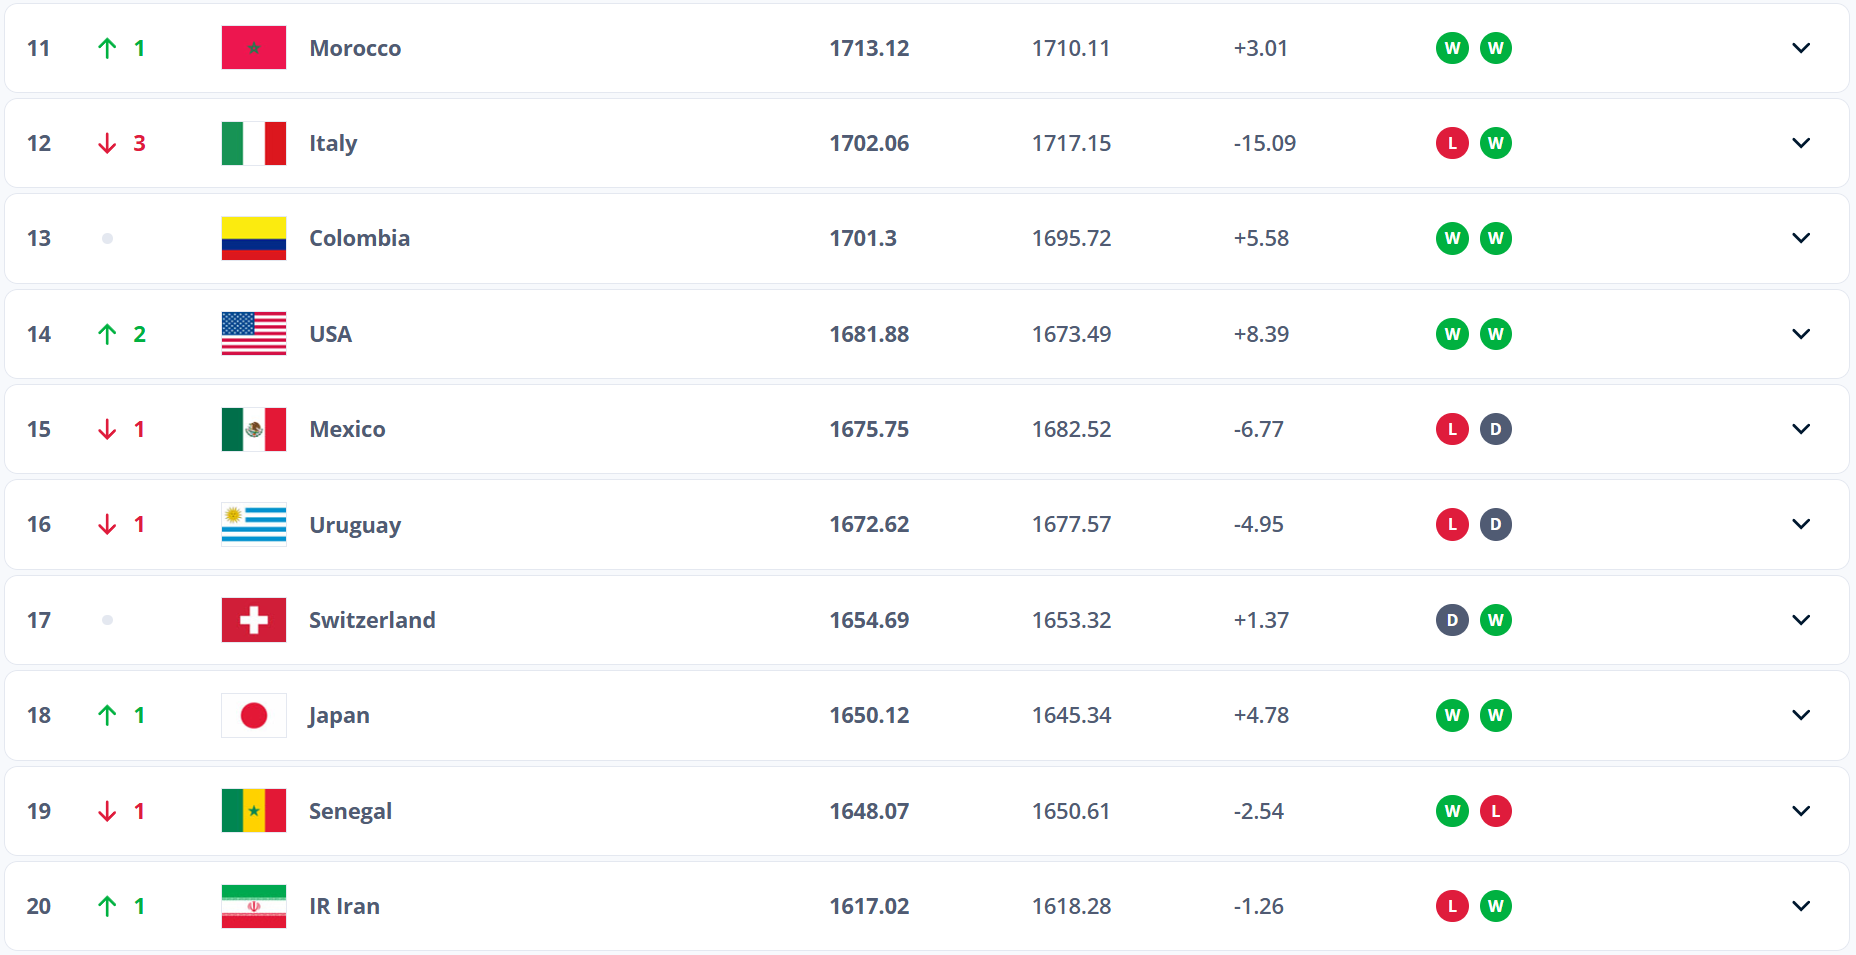Click Japan's first green win badge
The width and height of the screenshot is (1856, 955).
(x=1452, y=715)
